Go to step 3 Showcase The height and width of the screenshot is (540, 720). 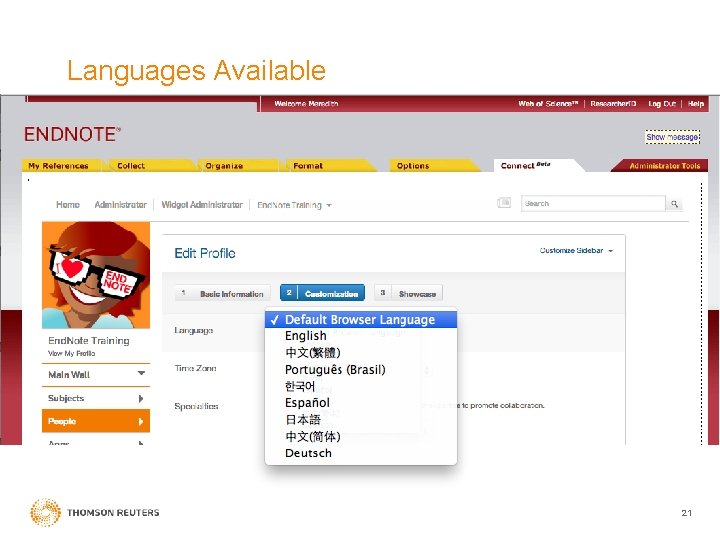tap(409, 293)
